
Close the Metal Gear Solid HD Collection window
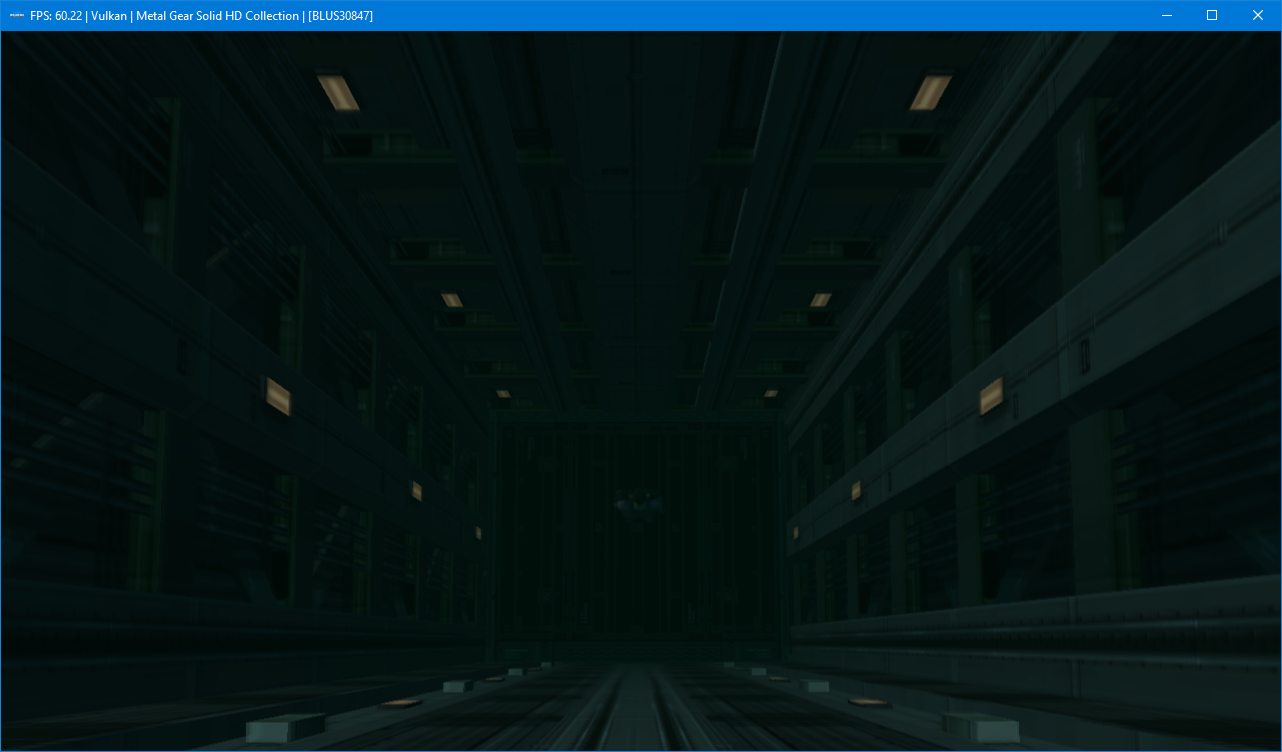(x=1258, y=16)
